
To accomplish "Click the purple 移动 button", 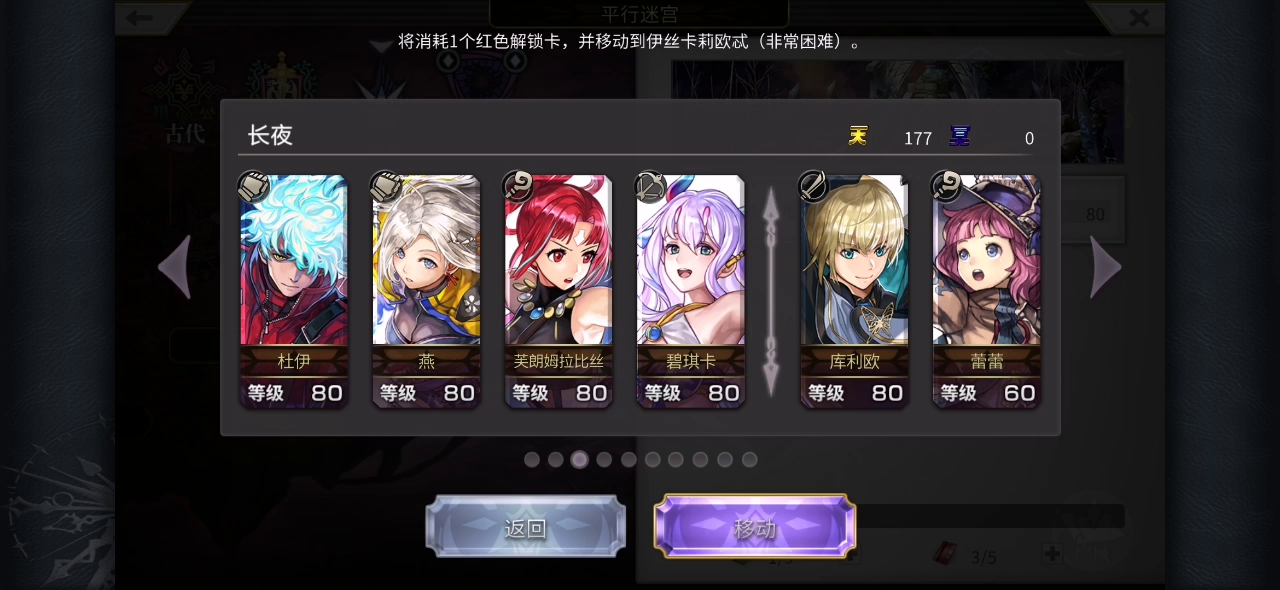I will (755, 527).
